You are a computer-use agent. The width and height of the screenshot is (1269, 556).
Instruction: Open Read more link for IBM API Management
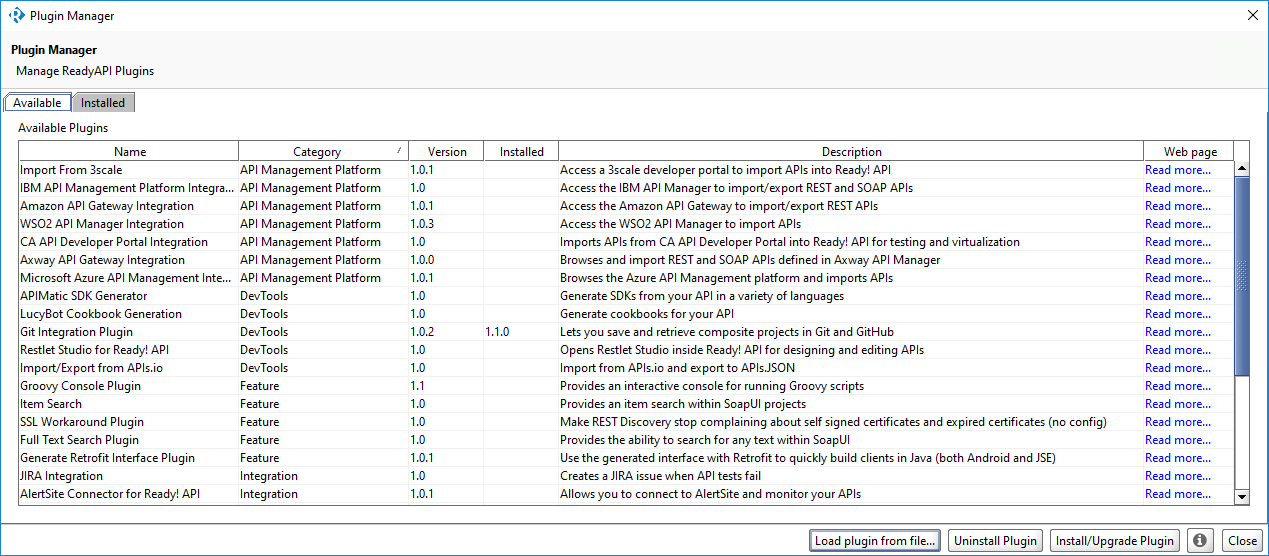1177,188
